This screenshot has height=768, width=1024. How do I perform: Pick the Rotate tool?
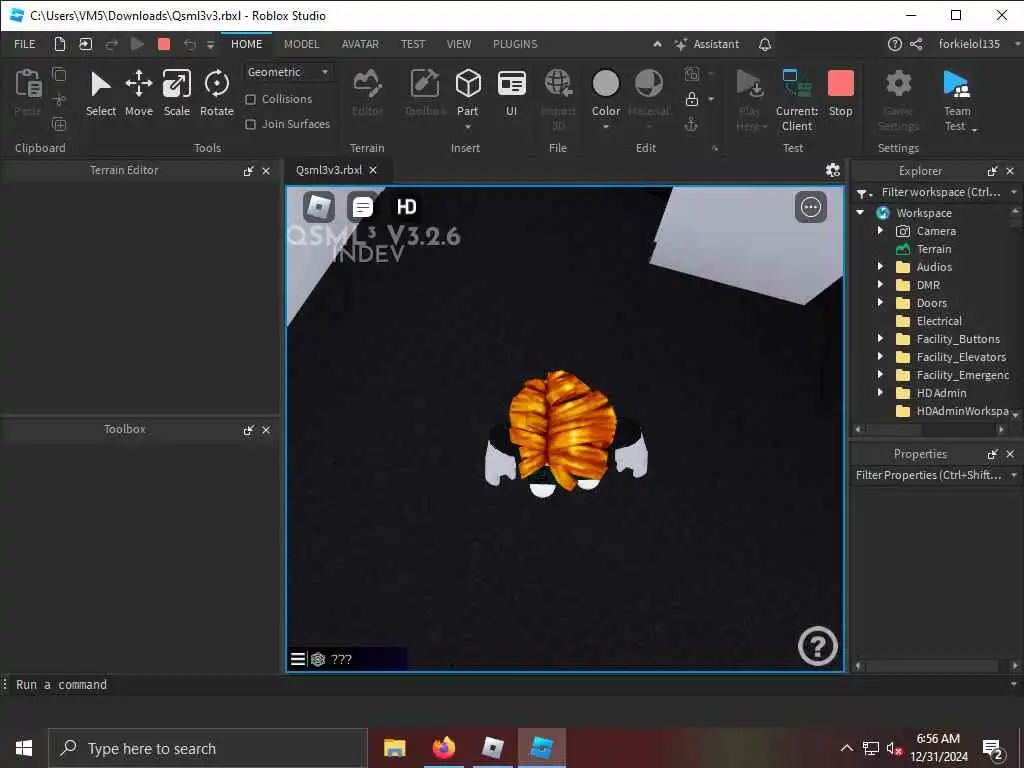pos(217,94)
